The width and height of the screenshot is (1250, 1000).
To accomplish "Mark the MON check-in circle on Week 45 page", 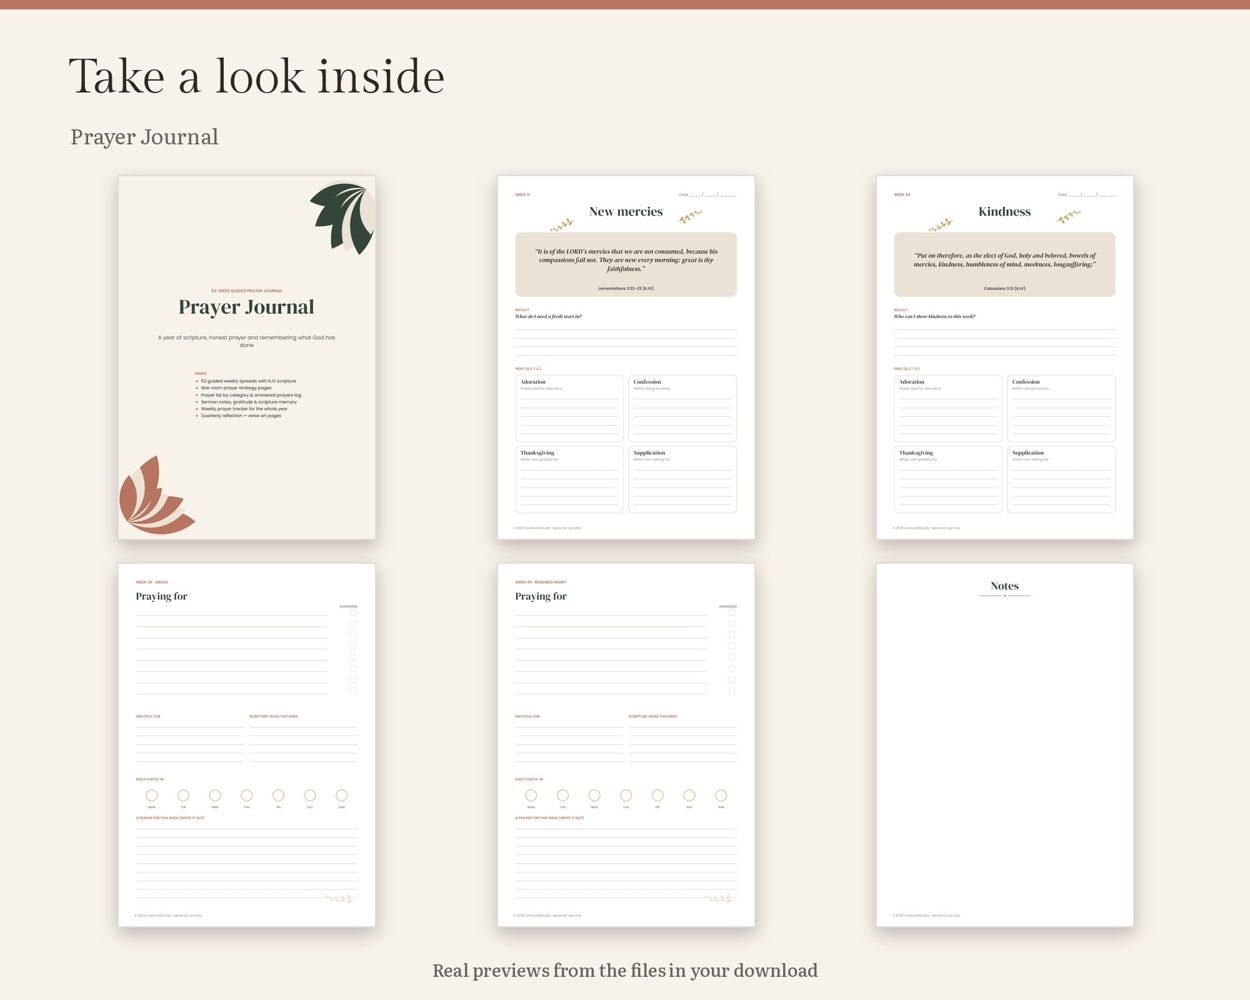I will pyautogui.click(x=531, y=796).
